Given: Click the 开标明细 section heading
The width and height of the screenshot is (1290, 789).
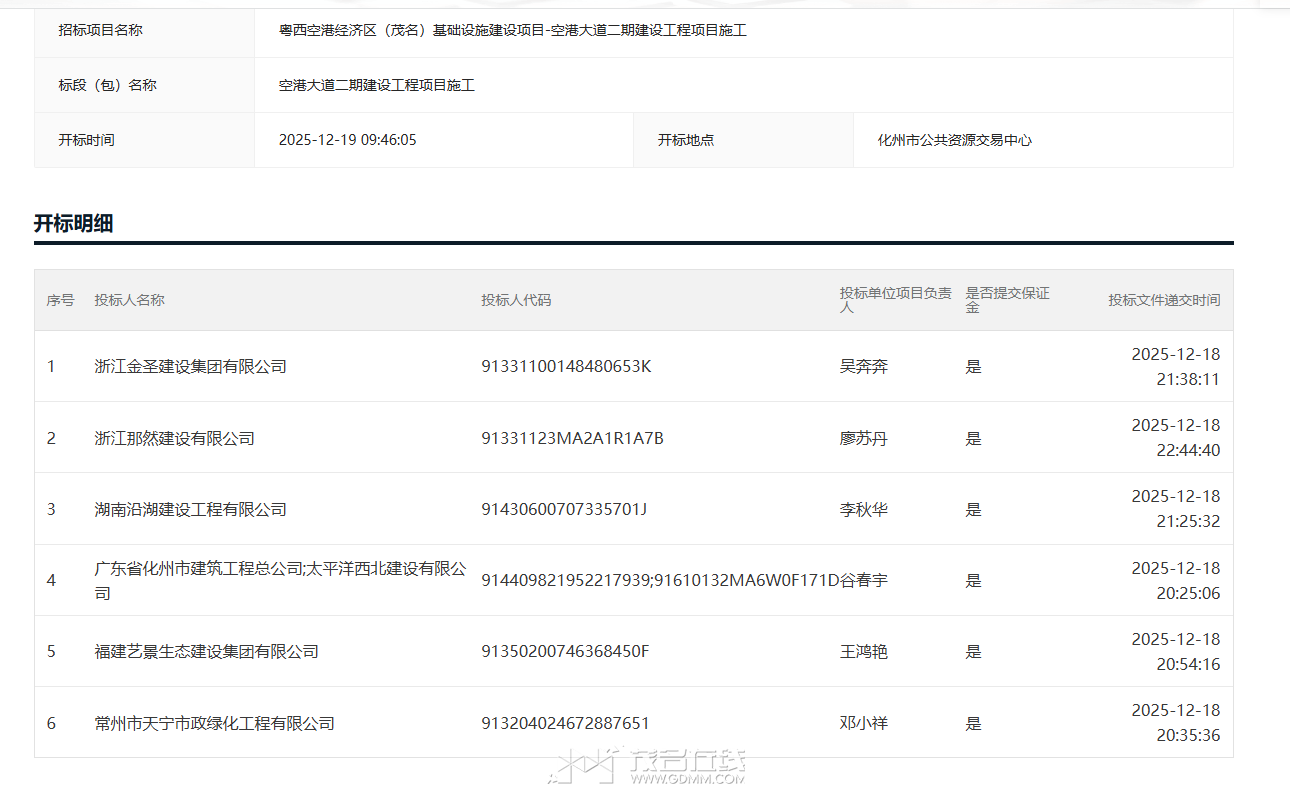Looking at the screenshot, I should (73, 223).
